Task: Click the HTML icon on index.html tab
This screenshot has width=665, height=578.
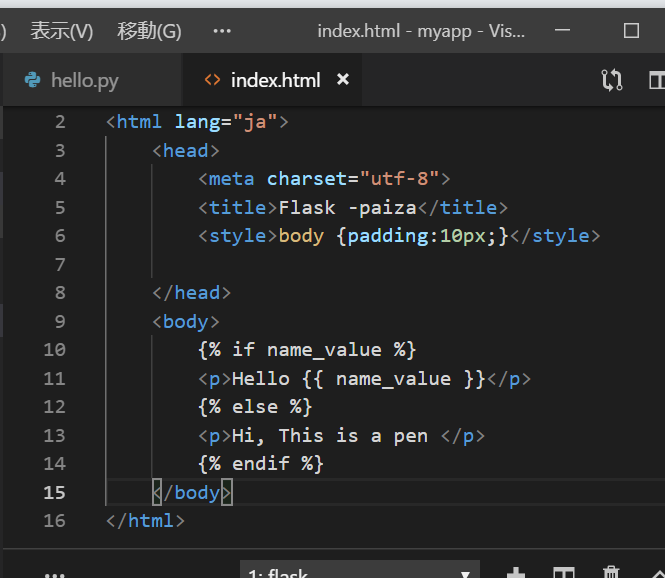Action: coord(212,81)
